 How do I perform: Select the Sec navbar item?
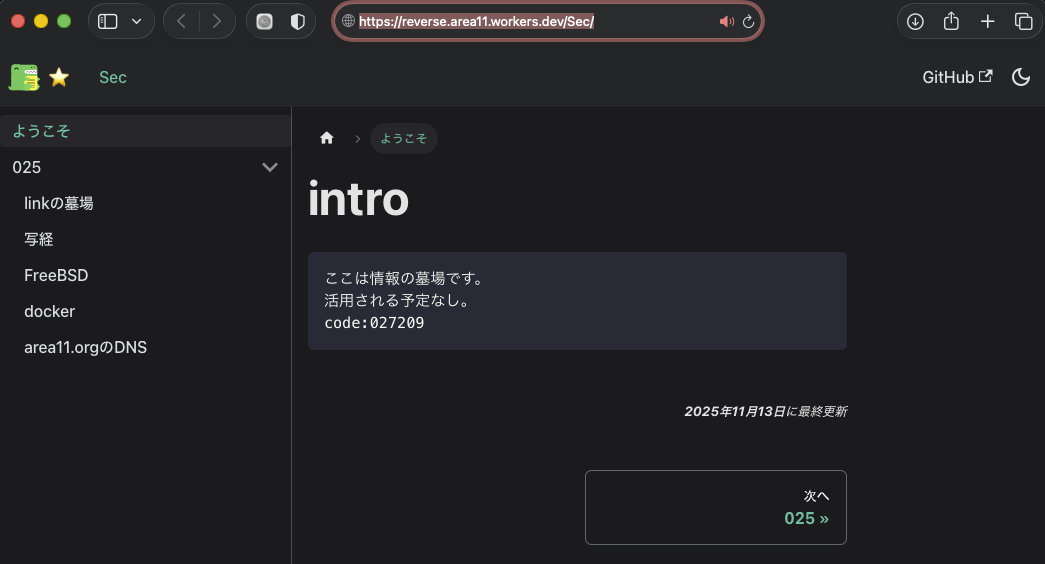pos(113,77)
